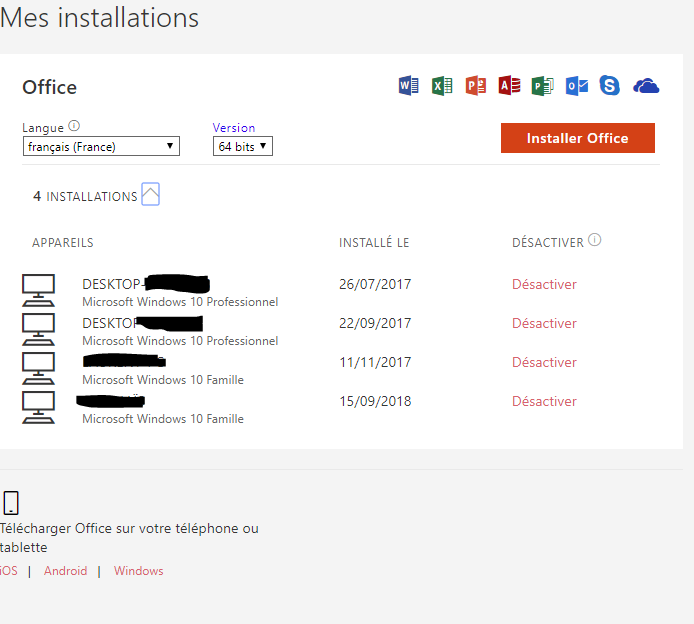Collapse the 4 installations list
694x624 pixels.
click(150, 194)
